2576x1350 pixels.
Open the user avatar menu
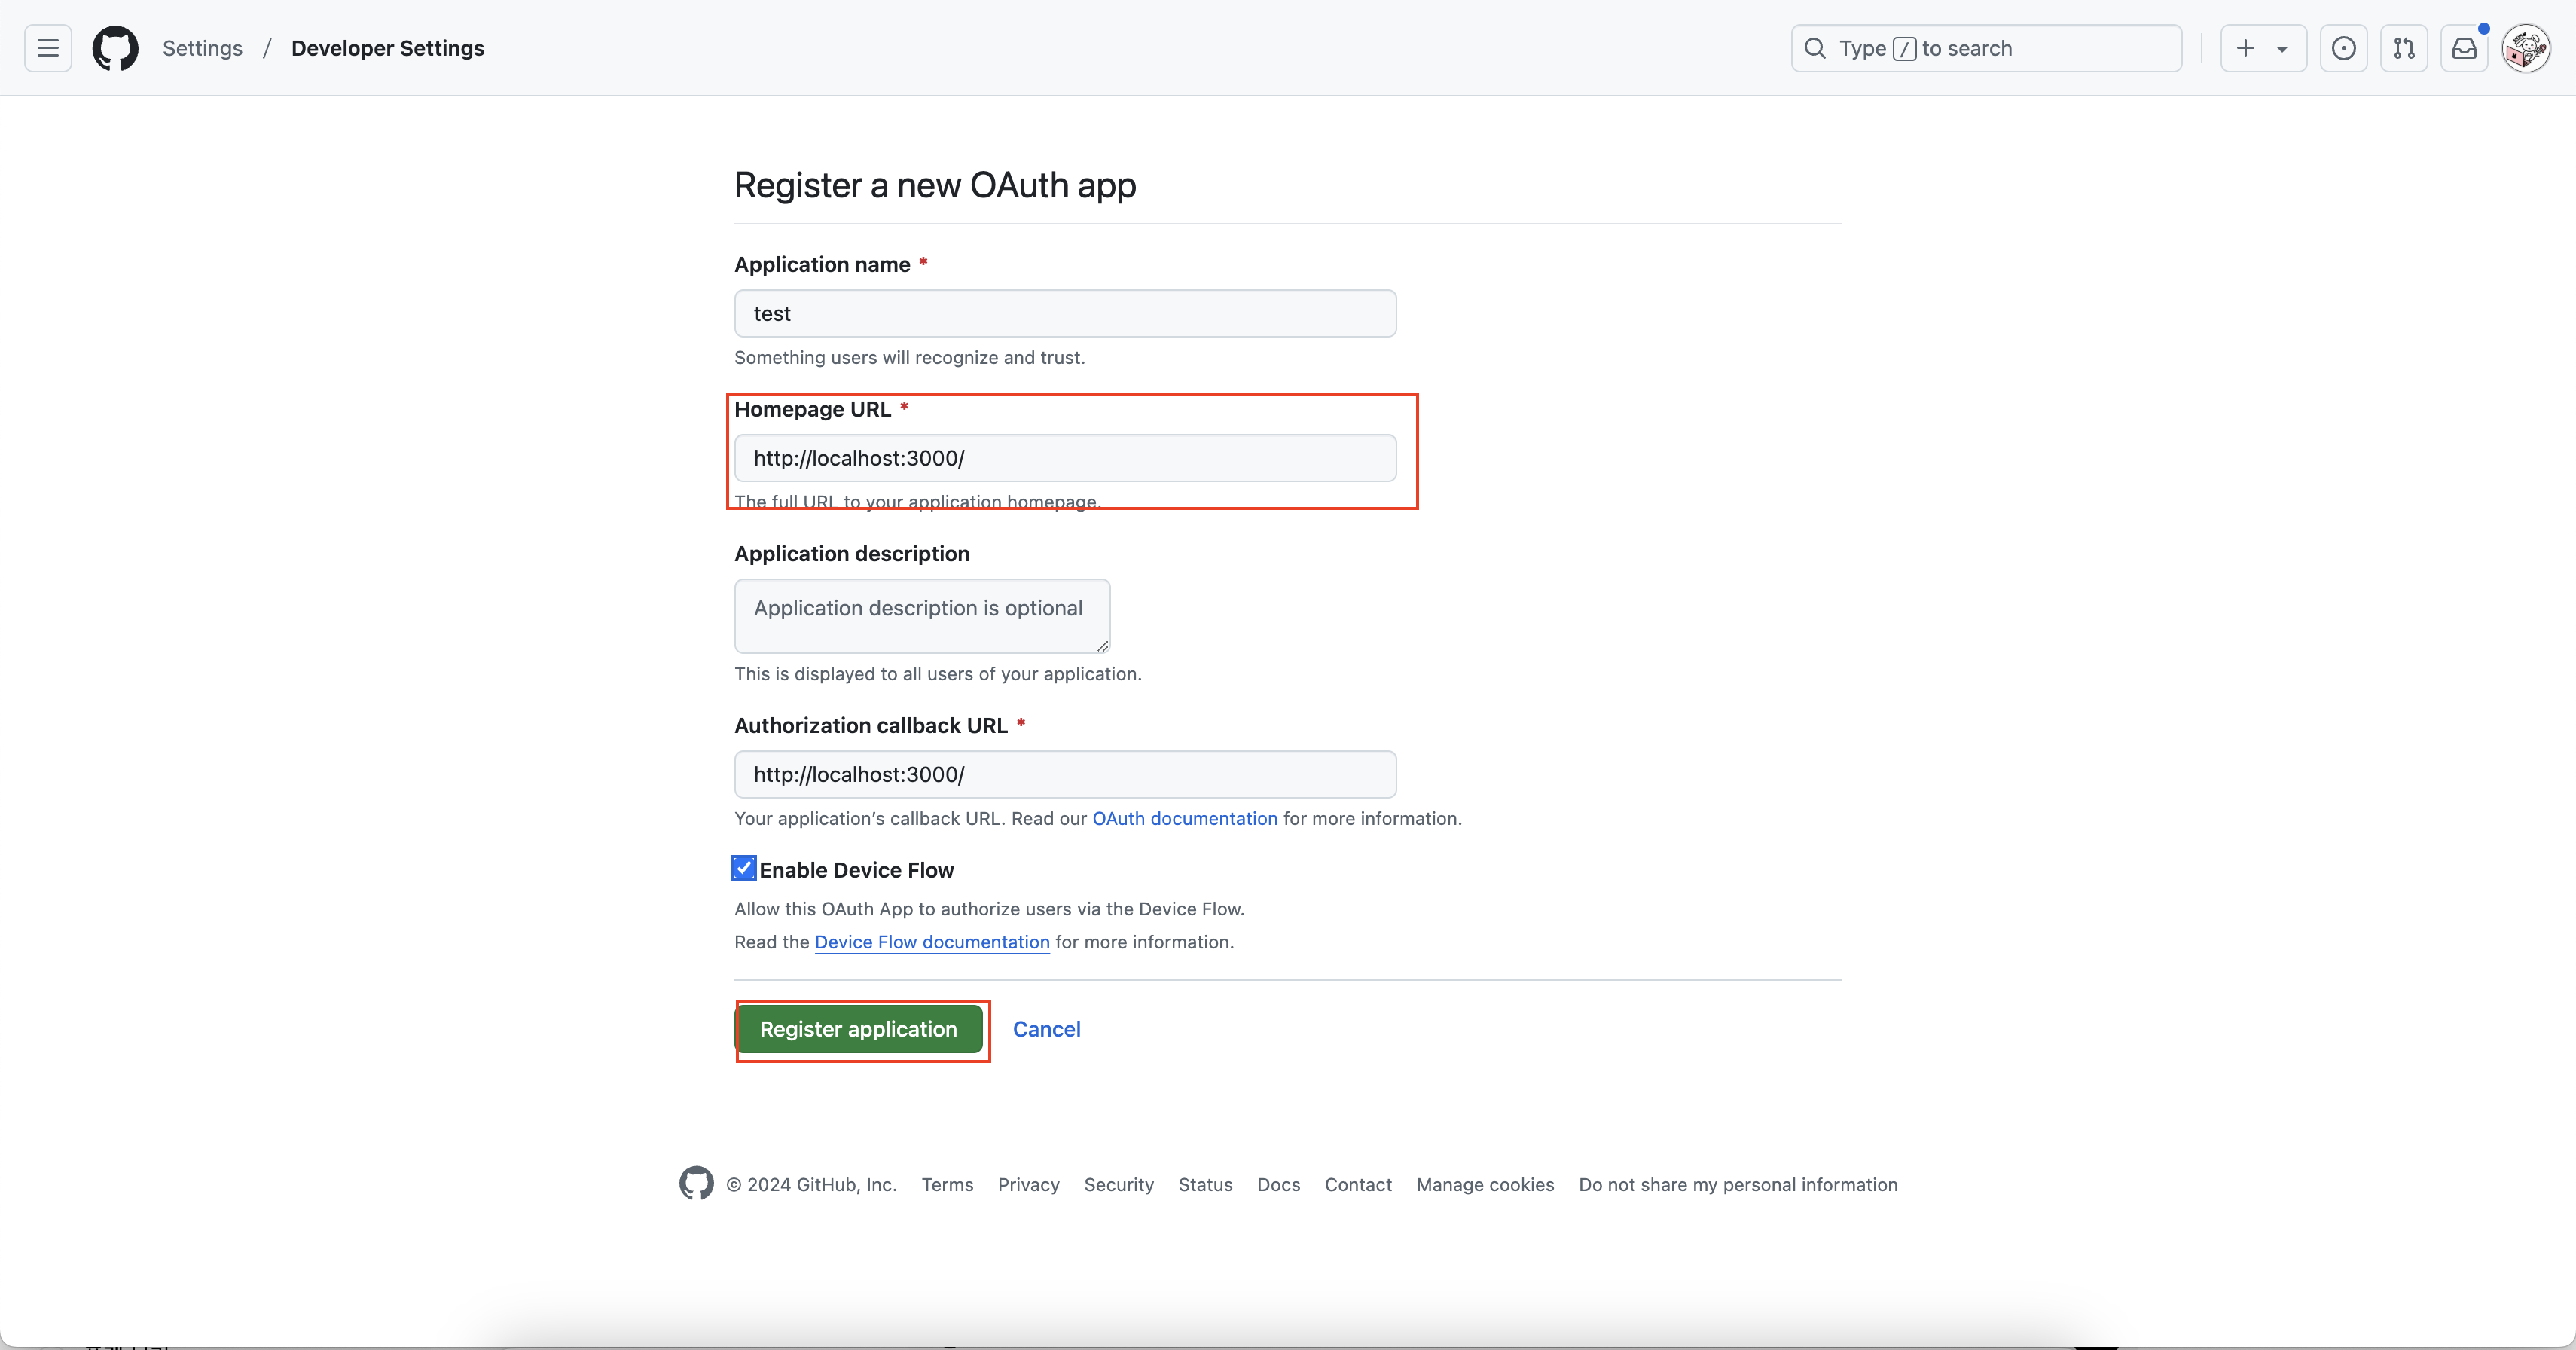click(2526, 48)
